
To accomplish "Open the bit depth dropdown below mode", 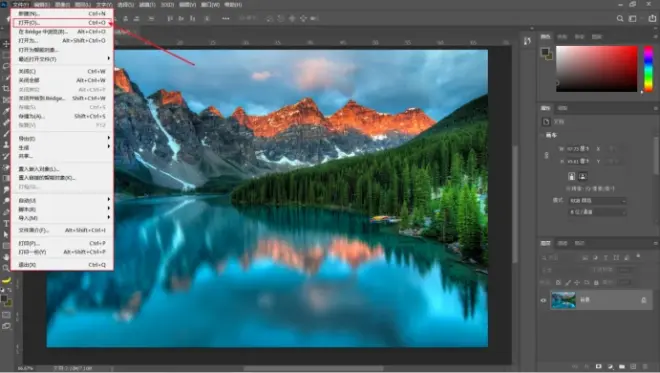I will pos(597,212).
